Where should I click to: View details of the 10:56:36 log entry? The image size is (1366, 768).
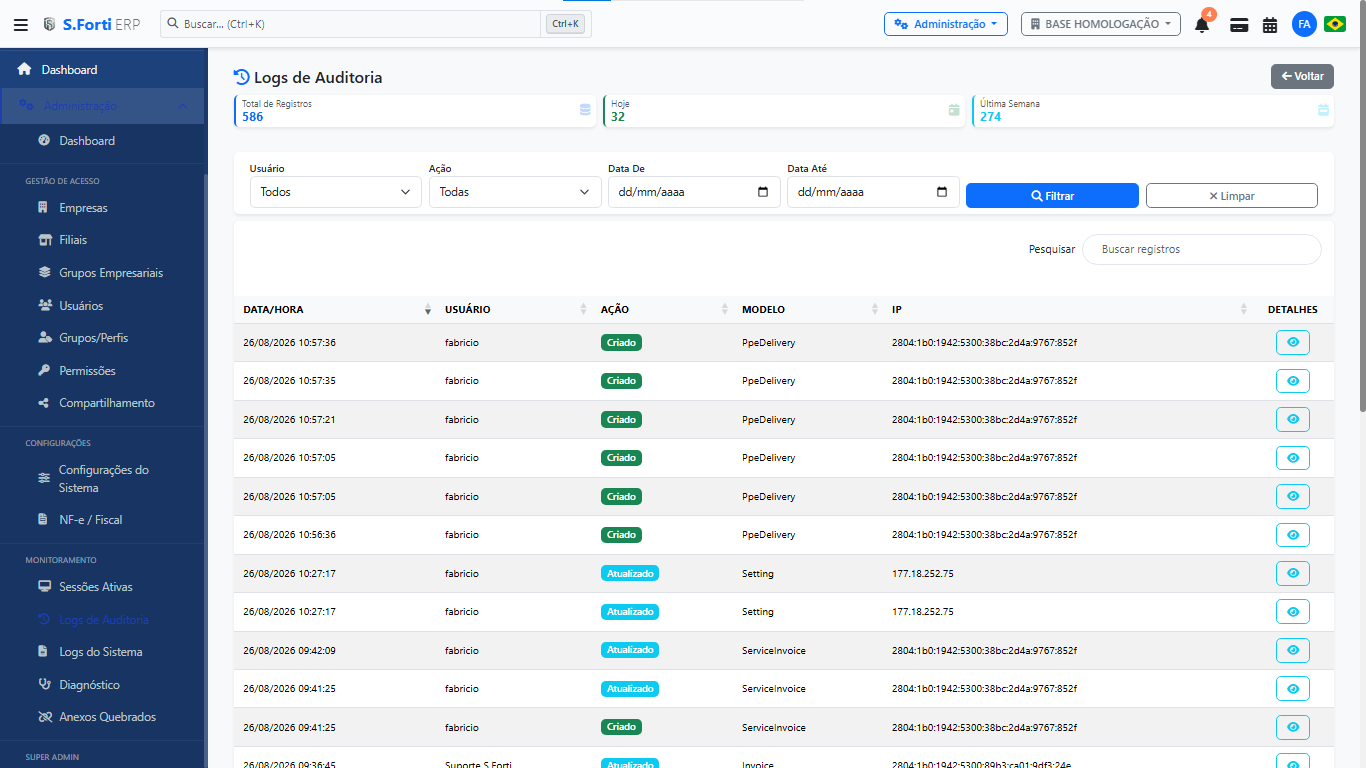click(1293, 535)
